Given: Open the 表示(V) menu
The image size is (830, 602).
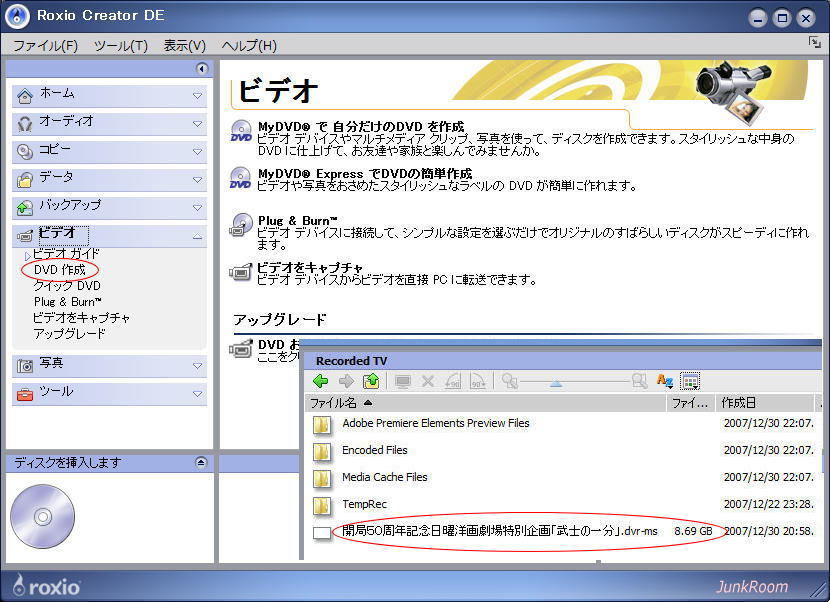Looking at the screenshot, I should [184, 46].
